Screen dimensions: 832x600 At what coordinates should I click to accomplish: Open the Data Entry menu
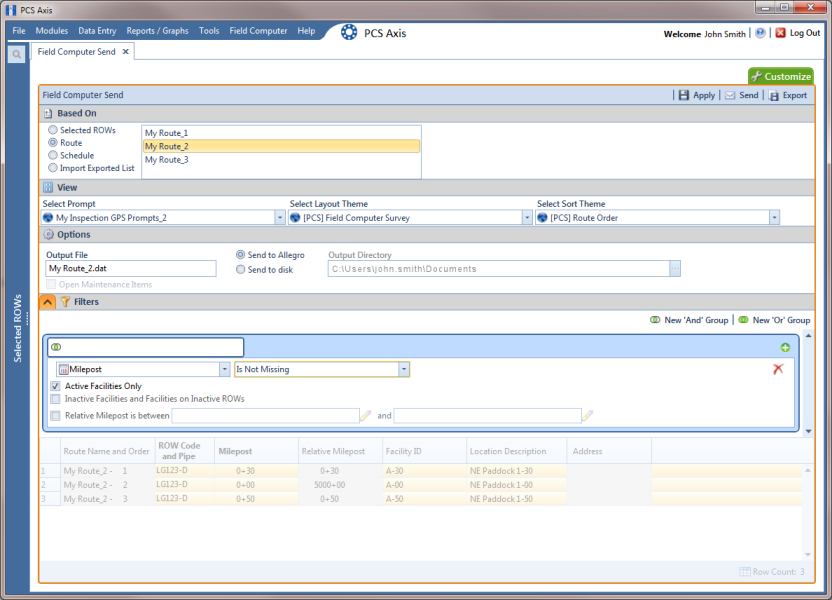coord(97,31)
